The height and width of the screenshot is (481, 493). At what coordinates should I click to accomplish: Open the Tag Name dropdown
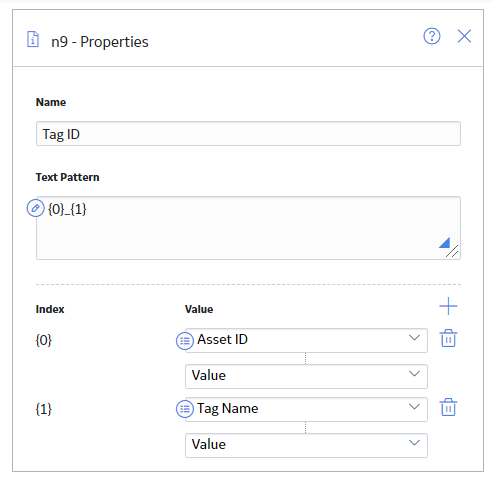pyautogui.click(x=306, y=409)
